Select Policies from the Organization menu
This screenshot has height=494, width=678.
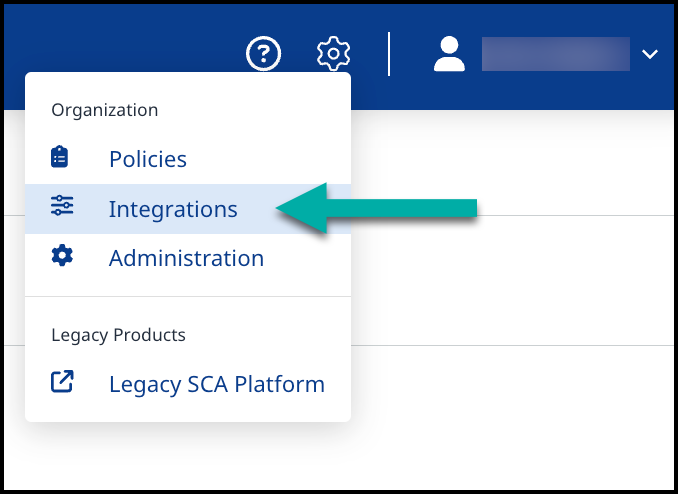click(148, 159)
